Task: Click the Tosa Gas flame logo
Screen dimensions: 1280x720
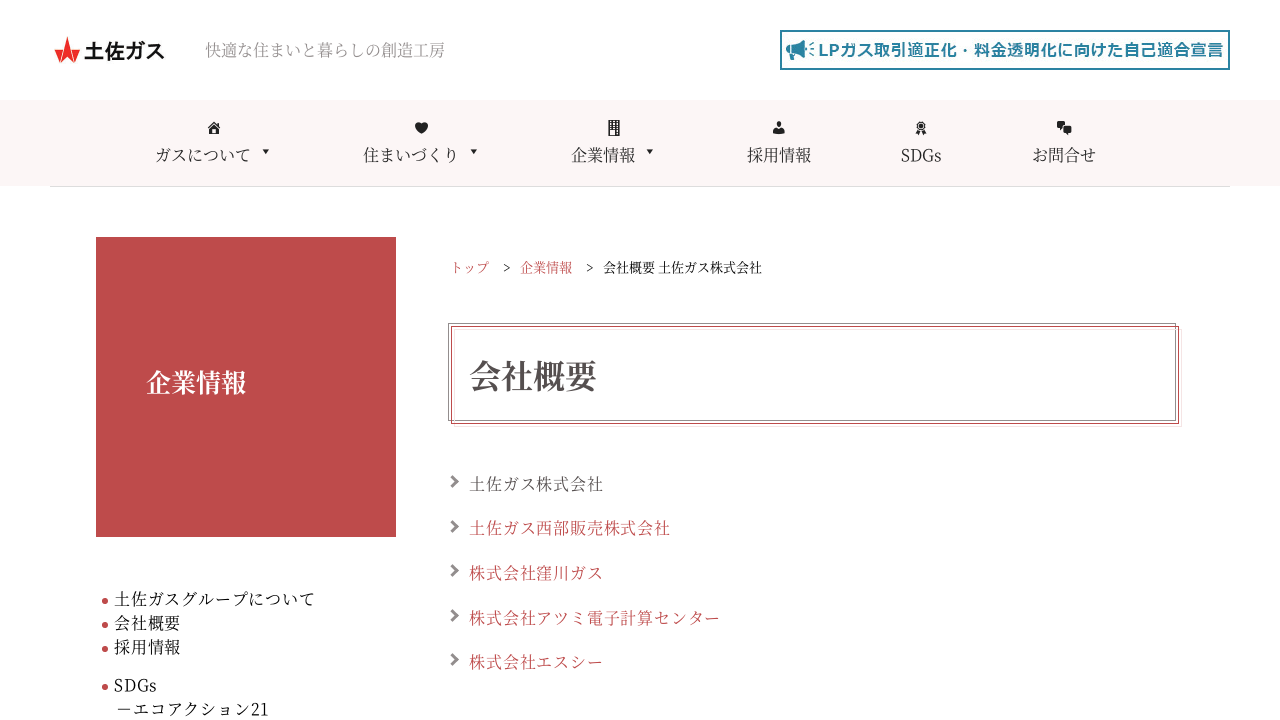Action: pos(67,50)
